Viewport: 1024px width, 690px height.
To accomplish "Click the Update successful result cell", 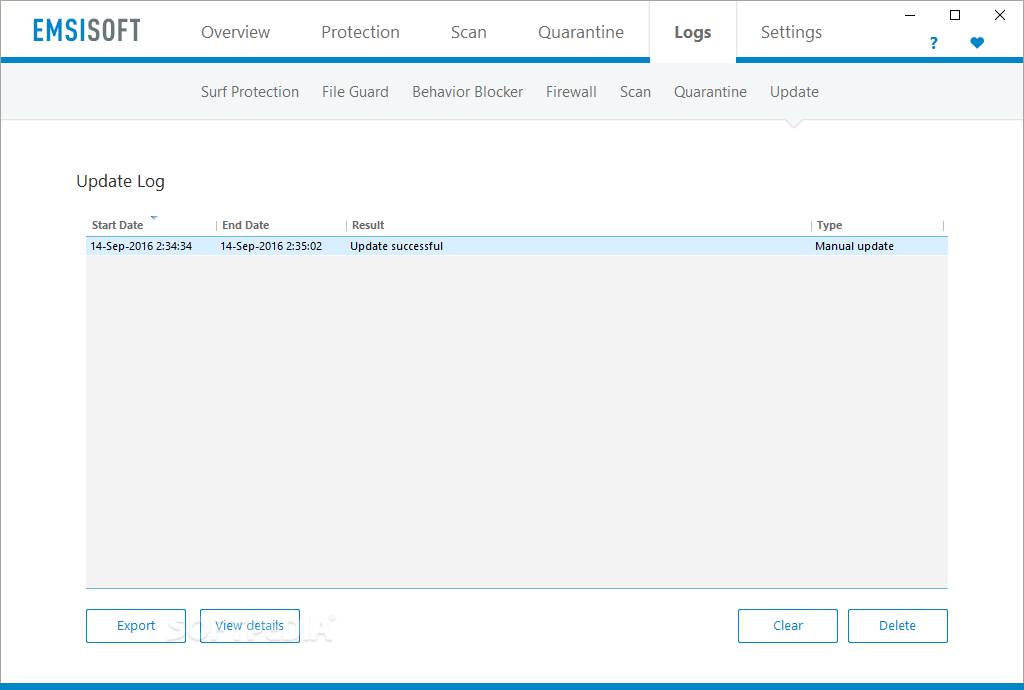I will tap(396, 246).
